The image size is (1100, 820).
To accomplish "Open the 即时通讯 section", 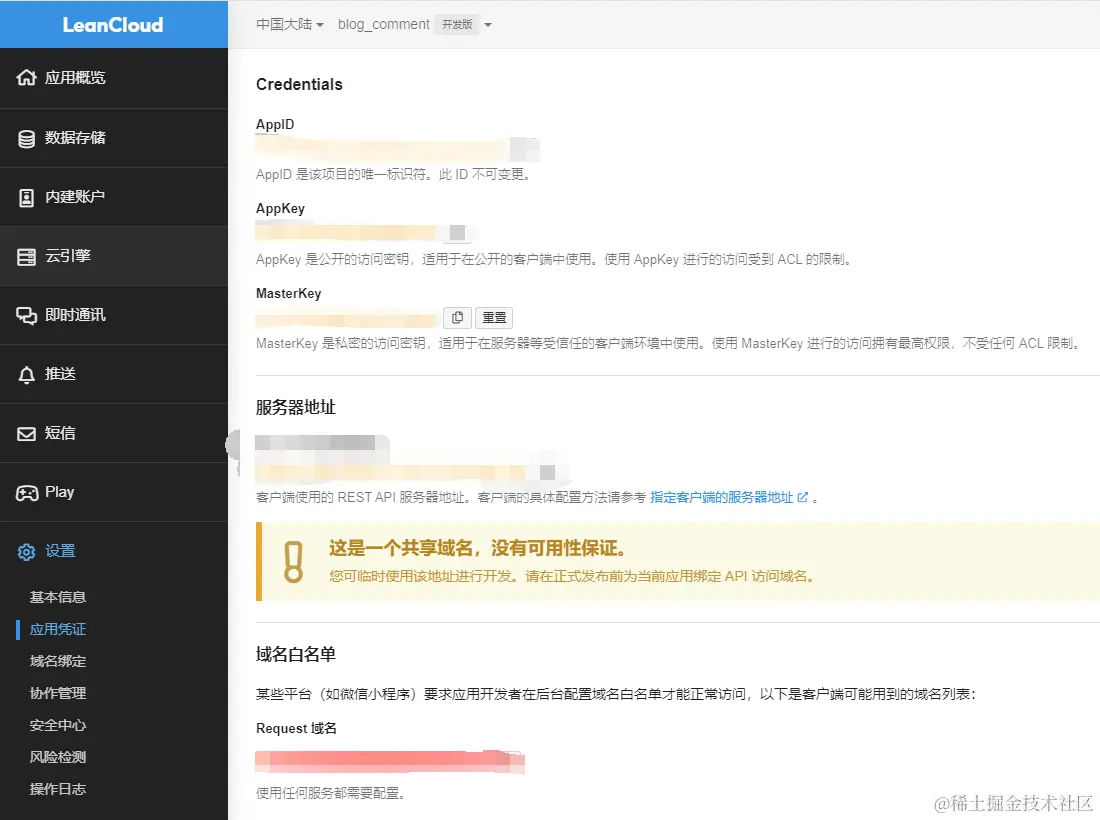I will pyautogui.click(x=114, y=315).
